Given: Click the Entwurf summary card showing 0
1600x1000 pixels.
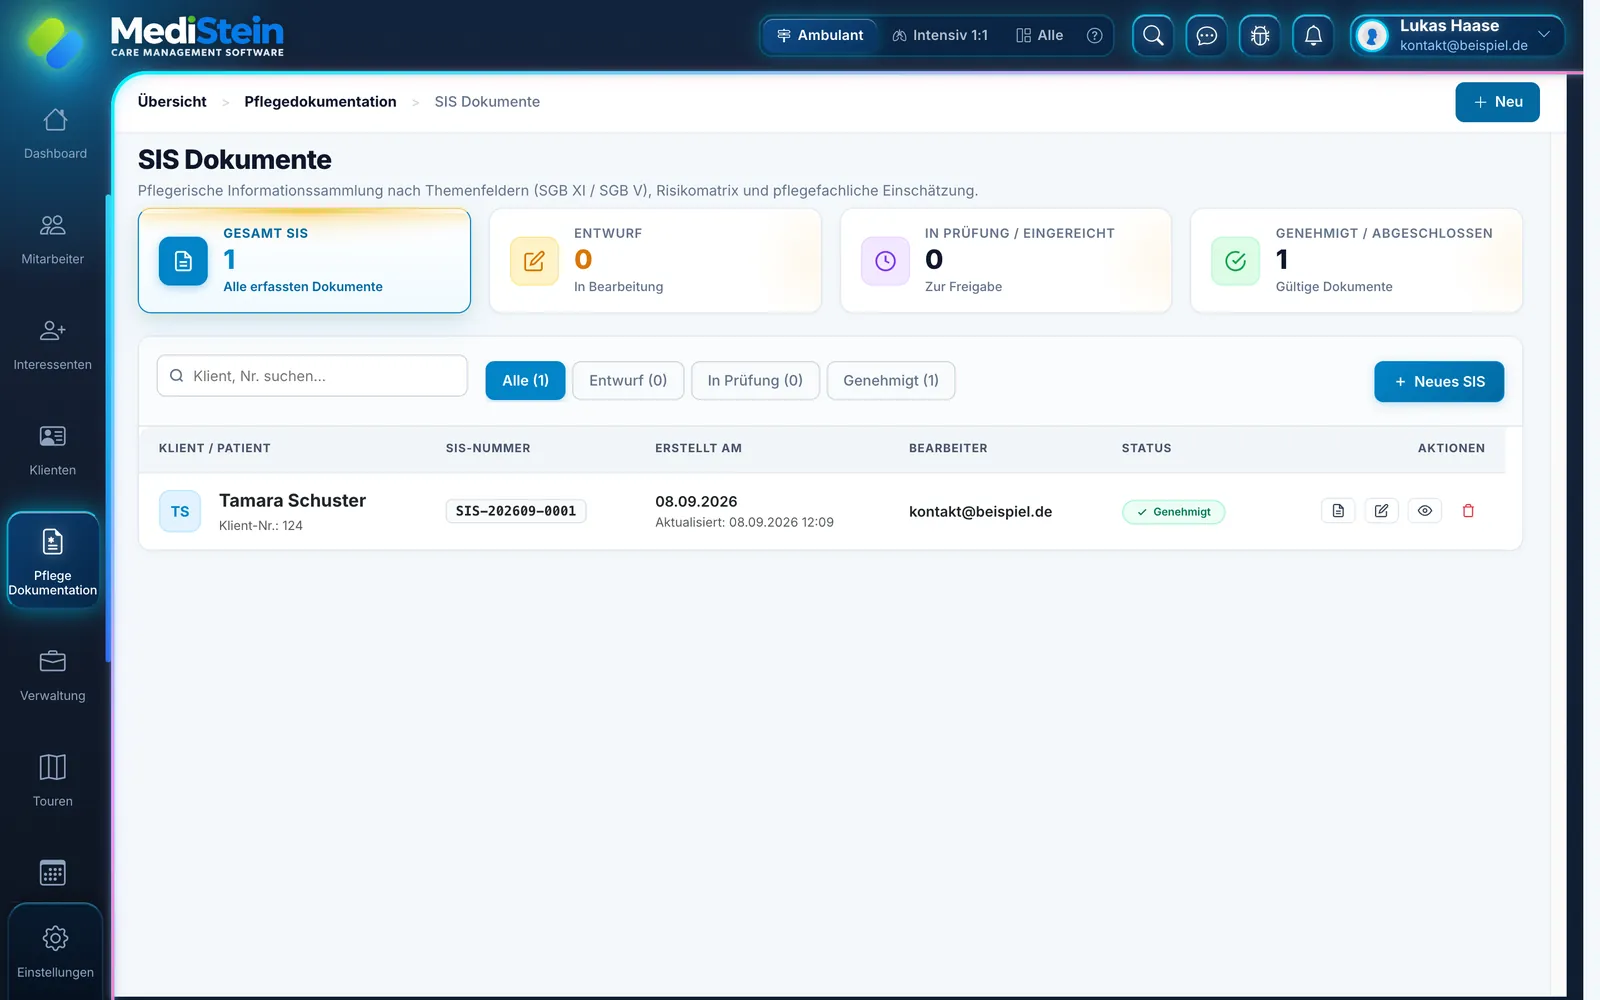Looking at the screenshot, I should tap(655, 261).
